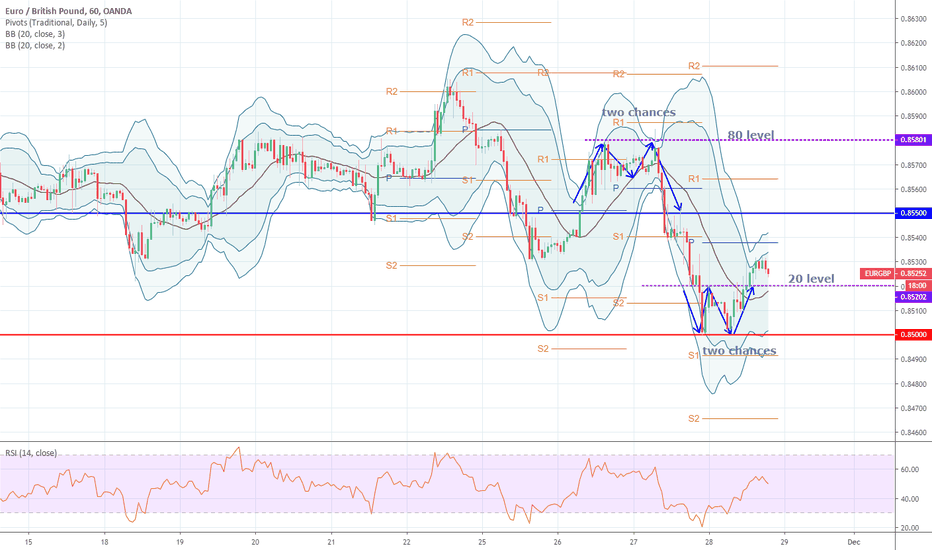Click the RSI (14, close) pane label
Image resolution: width=932 pixels, height=550 pixels.
30,453
